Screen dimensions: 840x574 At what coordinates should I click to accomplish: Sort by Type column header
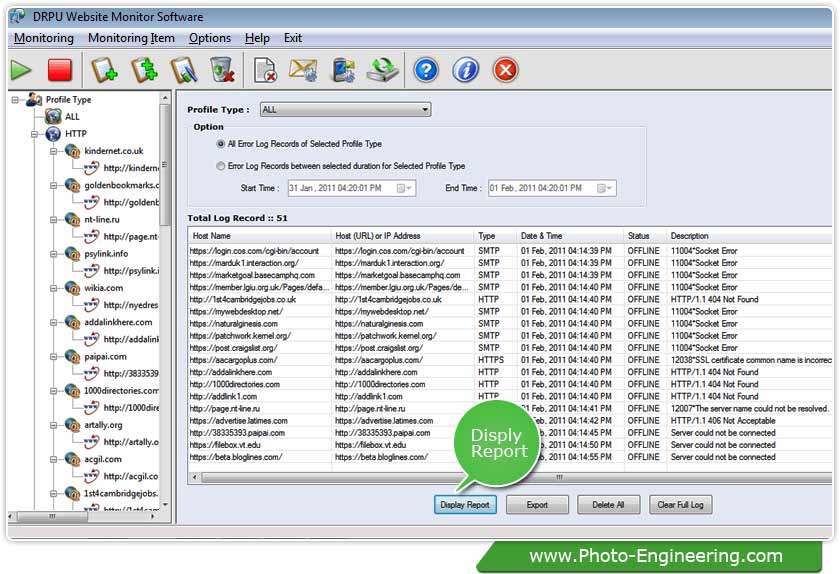pos(496,236)
